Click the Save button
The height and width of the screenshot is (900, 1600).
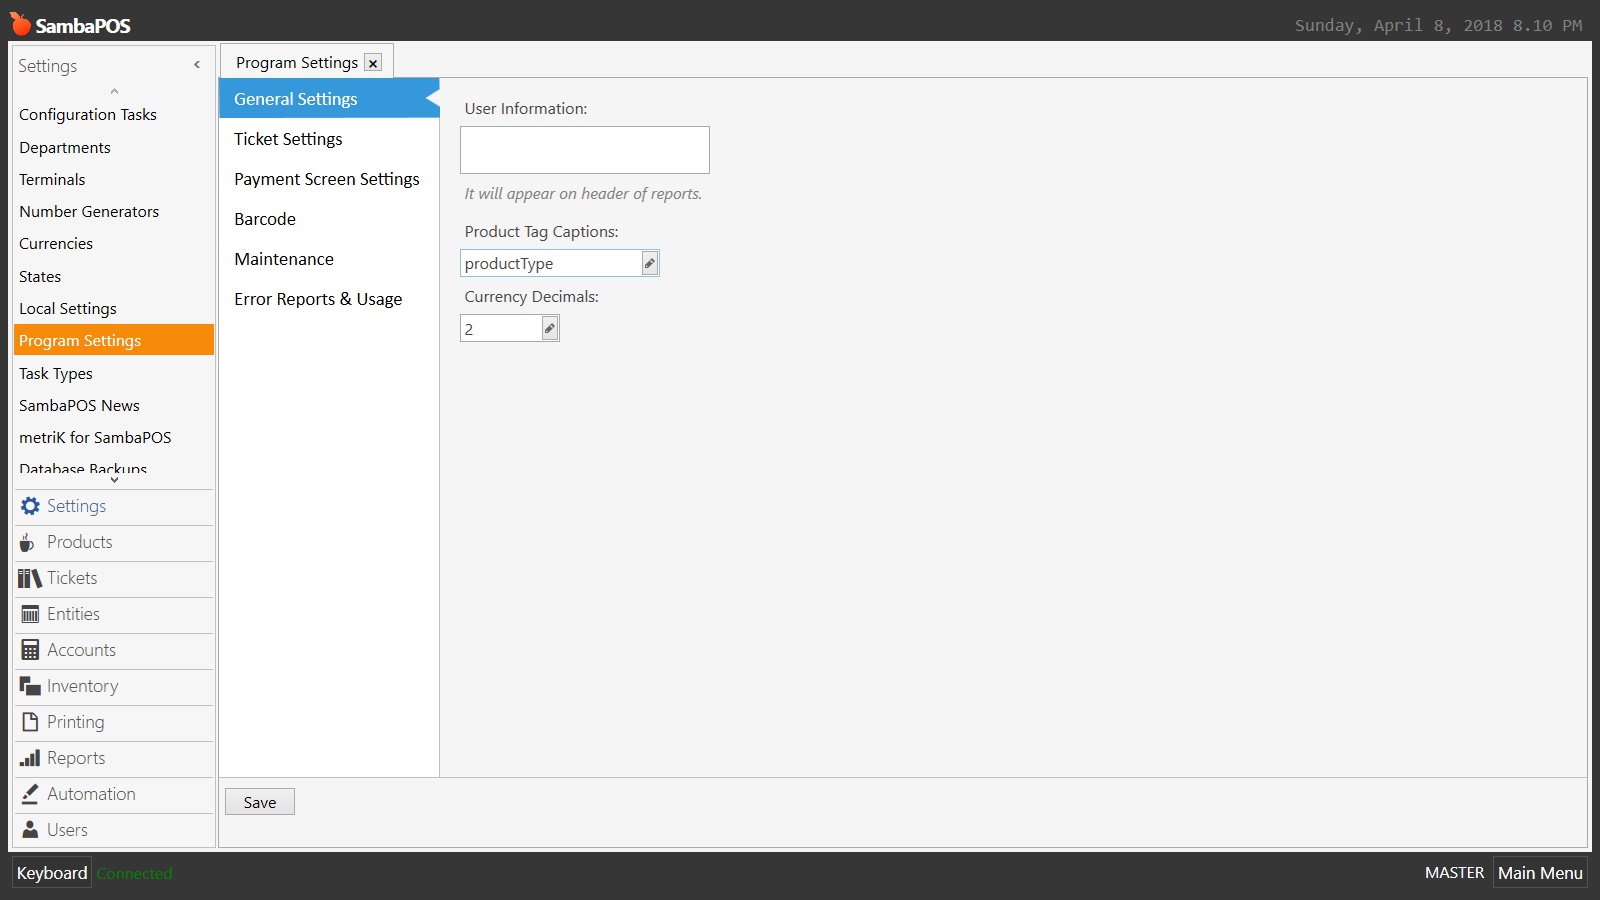click(260, 802)
